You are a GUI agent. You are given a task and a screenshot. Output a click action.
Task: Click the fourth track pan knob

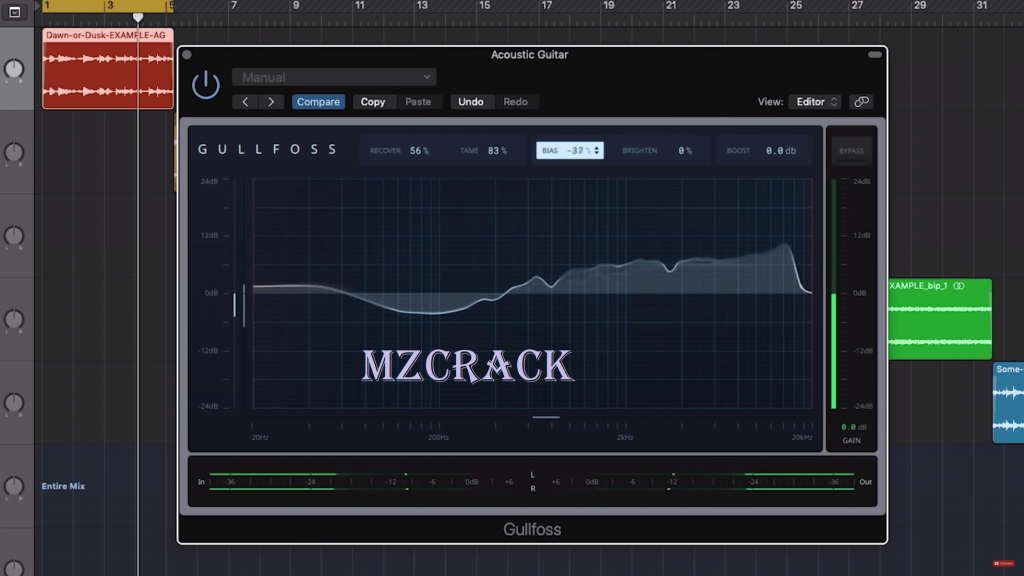14,319
